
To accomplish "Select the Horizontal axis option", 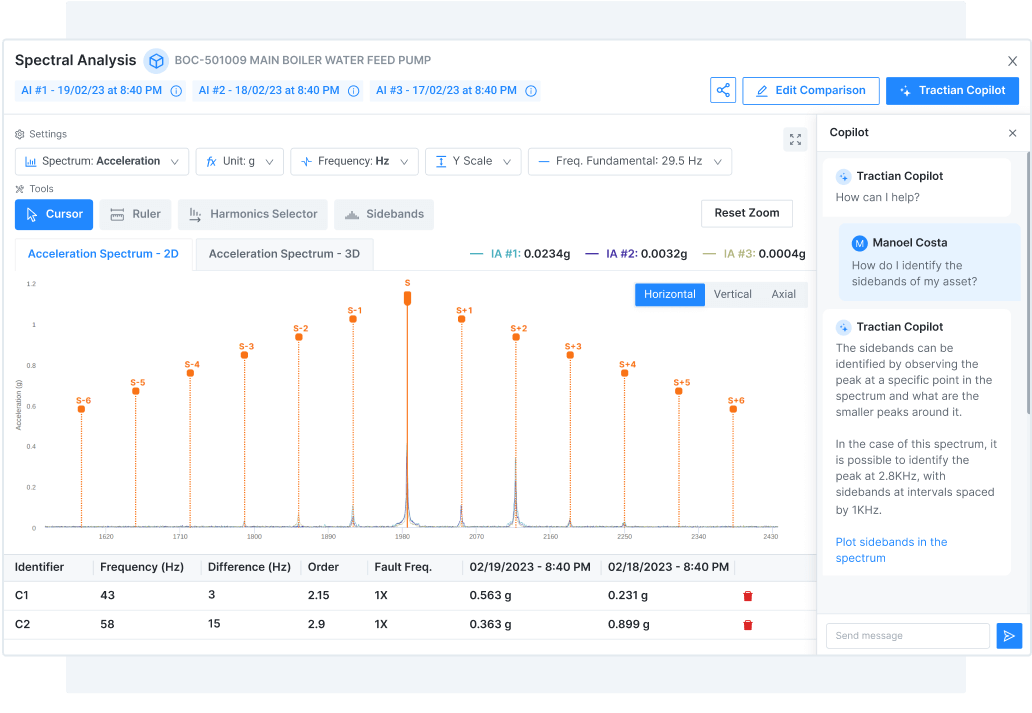I will point(669,294).
